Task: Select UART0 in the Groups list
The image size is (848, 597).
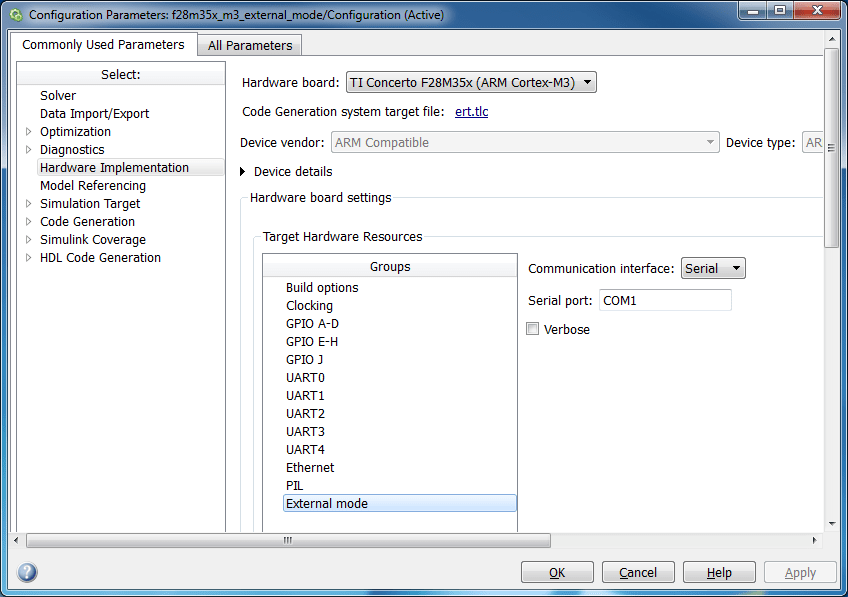Action: tap(305, 378)
